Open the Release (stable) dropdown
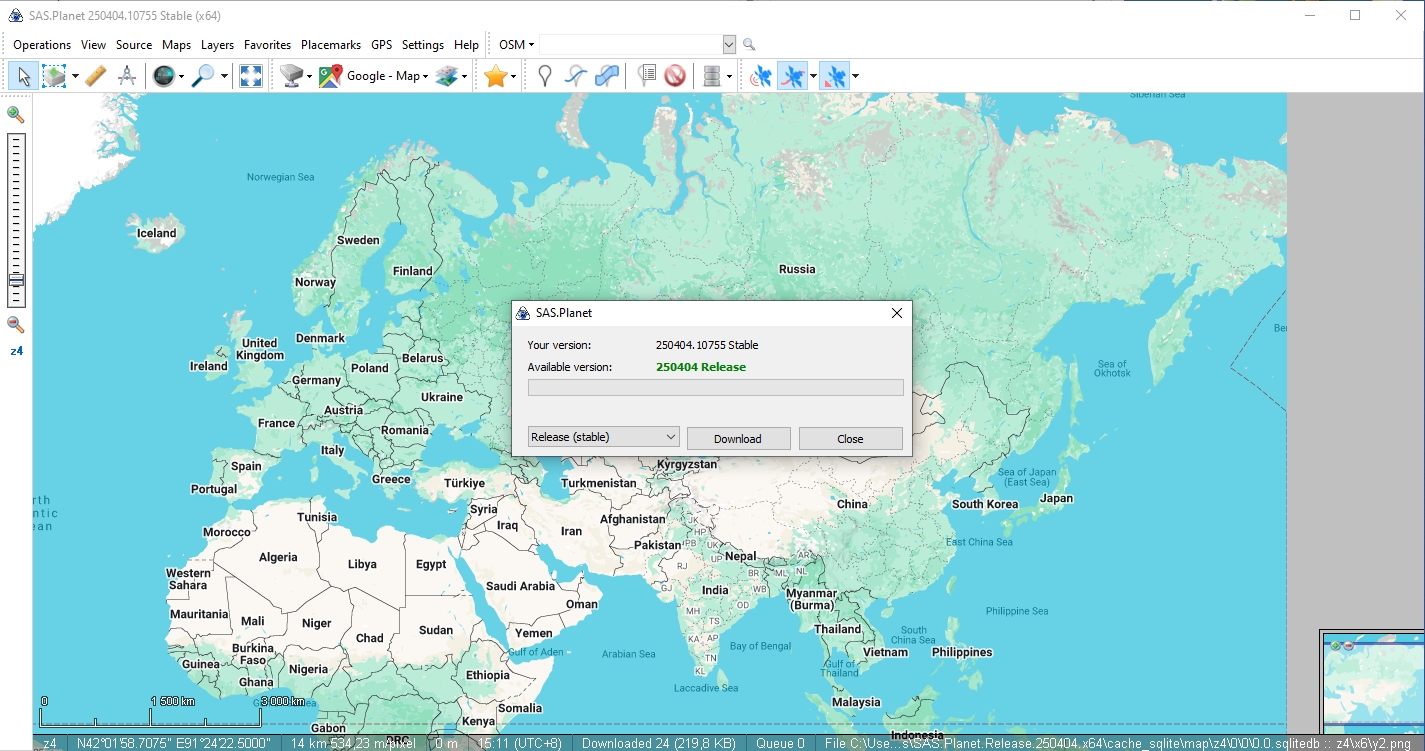 (x=602, y=437)
